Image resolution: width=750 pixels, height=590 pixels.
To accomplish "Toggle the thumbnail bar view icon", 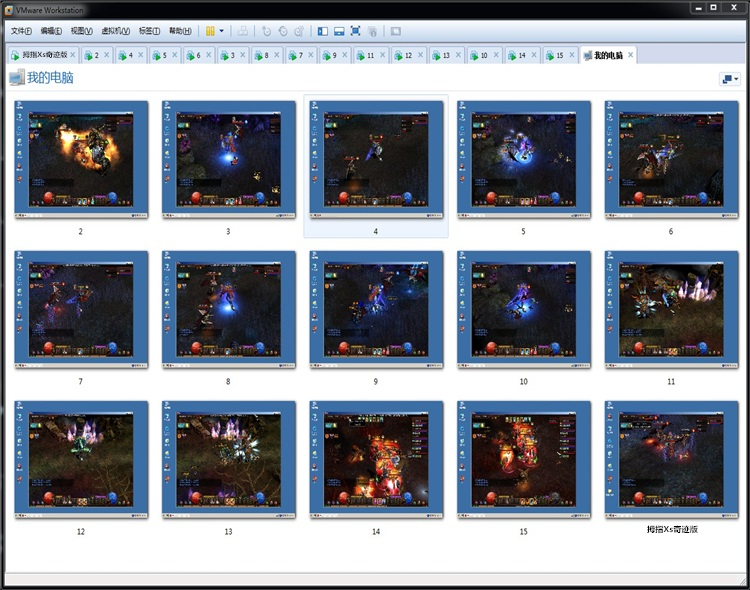I will [x=339, y=31].
